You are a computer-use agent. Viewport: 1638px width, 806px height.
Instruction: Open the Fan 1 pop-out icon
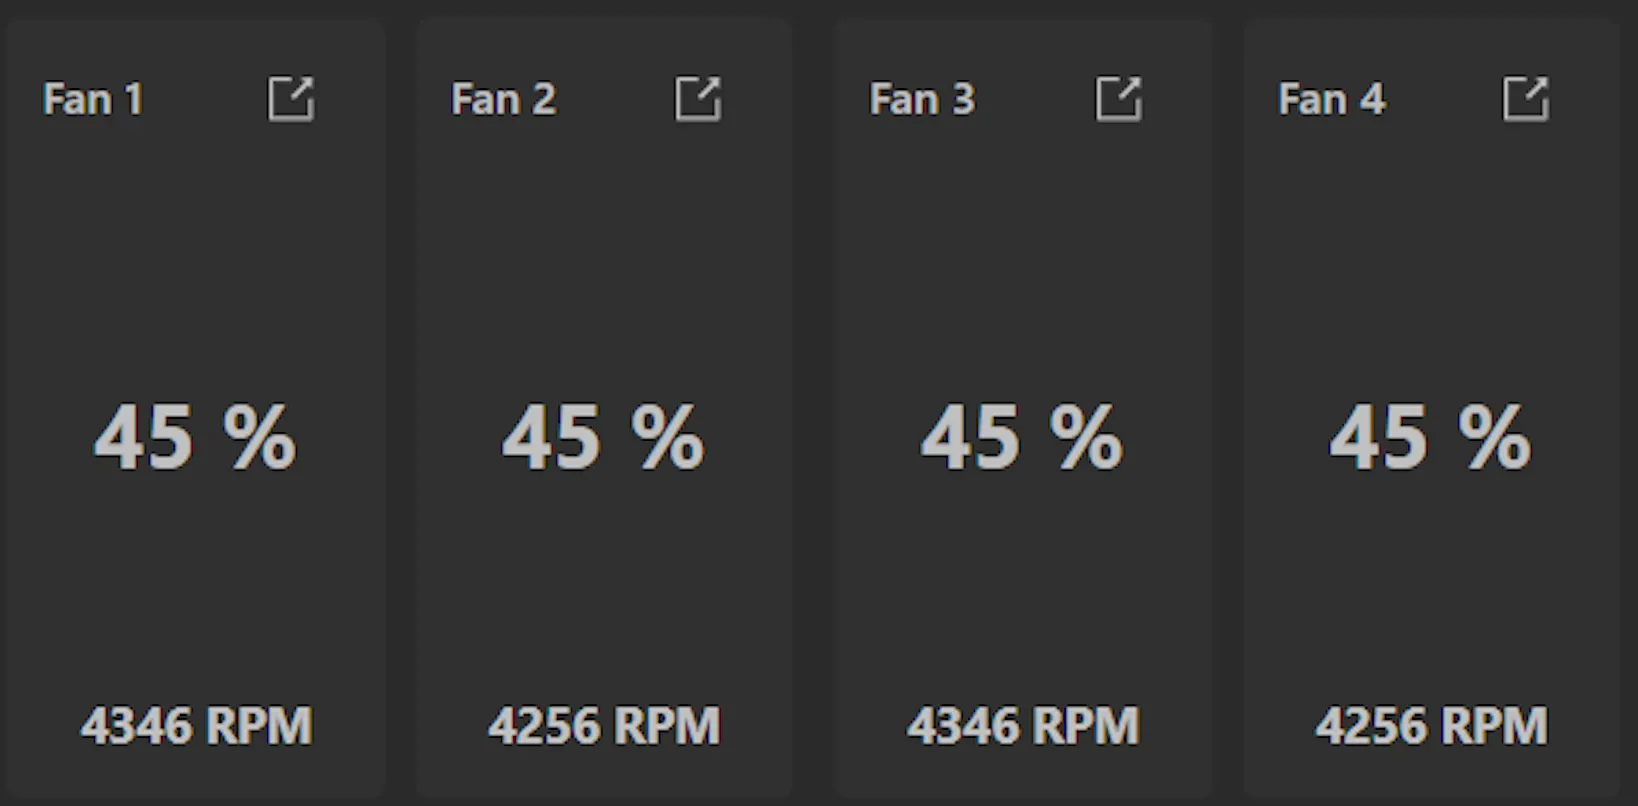point(291,99)
